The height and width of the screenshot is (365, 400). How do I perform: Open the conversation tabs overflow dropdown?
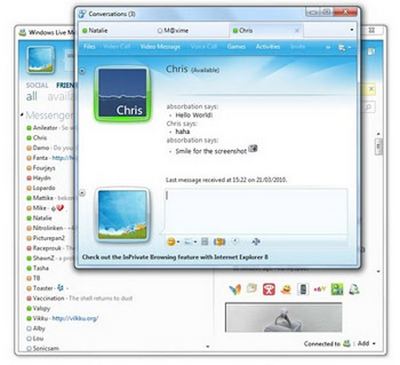351,30
